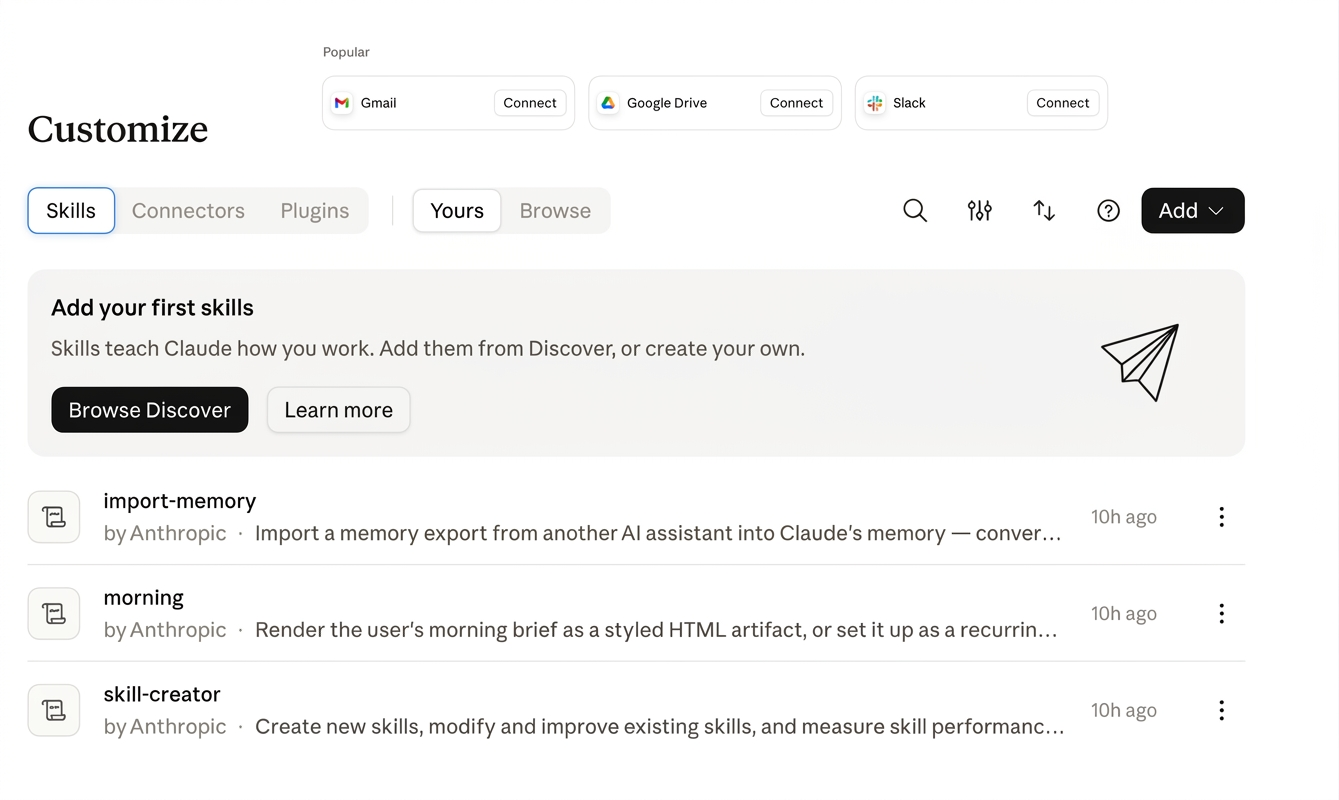Viewport: 1339px width, 800px height.
Task: Connect the Slack connector
Action: point(1063,103)
